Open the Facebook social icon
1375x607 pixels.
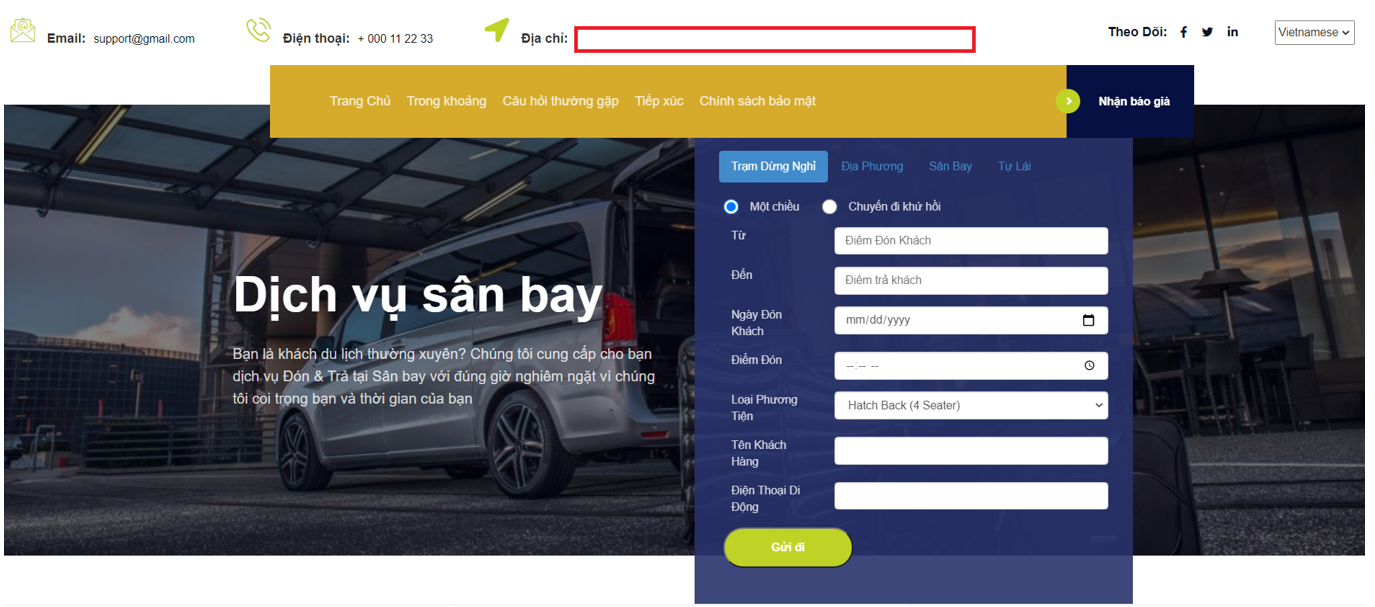coord(1183,32)
